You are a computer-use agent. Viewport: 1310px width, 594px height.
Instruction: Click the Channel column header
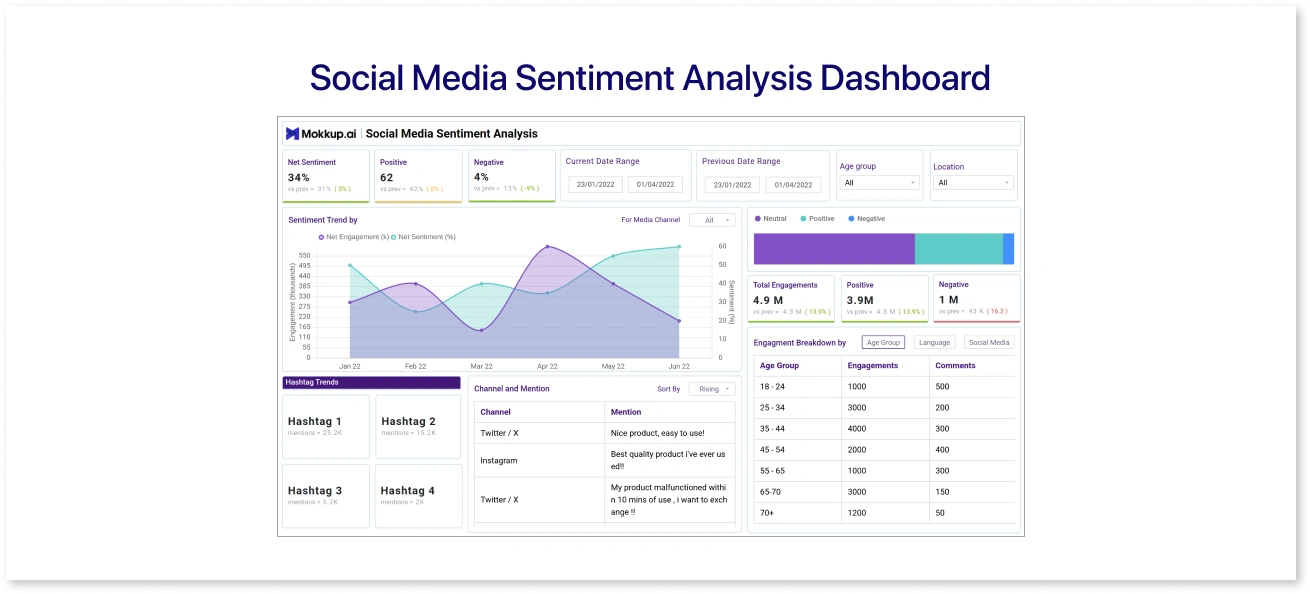539,412
